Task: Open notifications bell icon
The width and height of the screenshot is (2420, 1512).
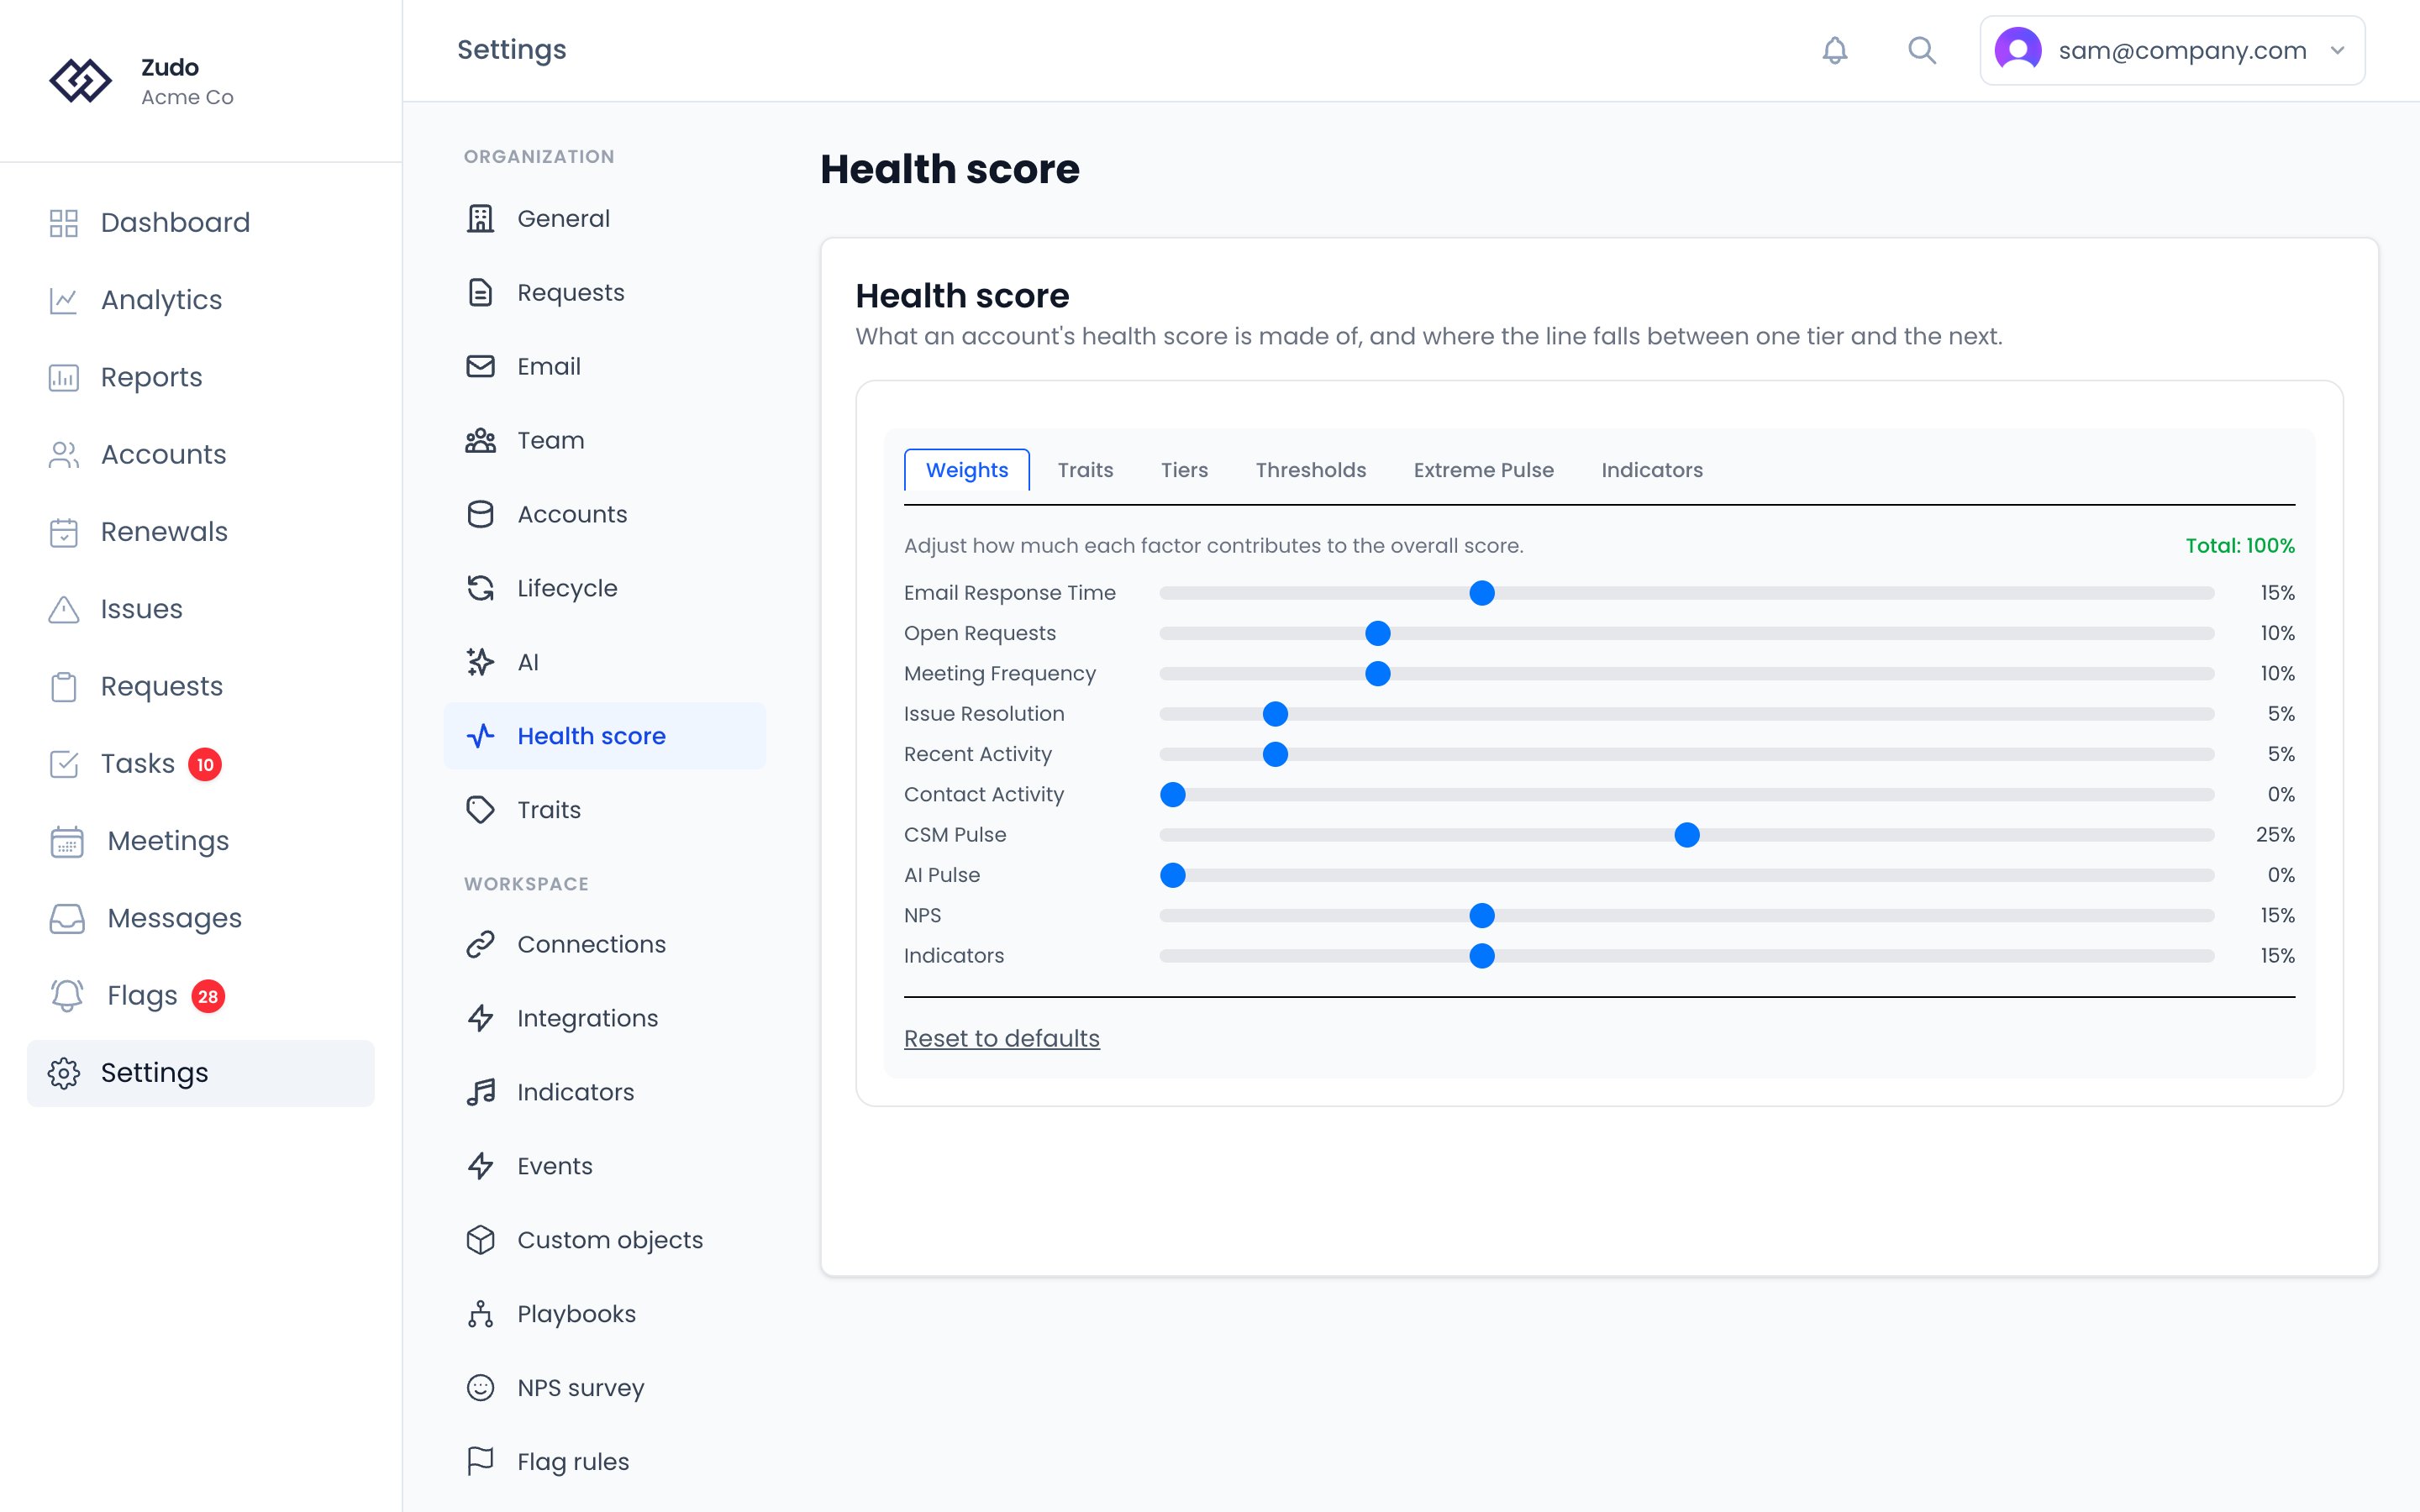Action: click(x=1834, y=50)
